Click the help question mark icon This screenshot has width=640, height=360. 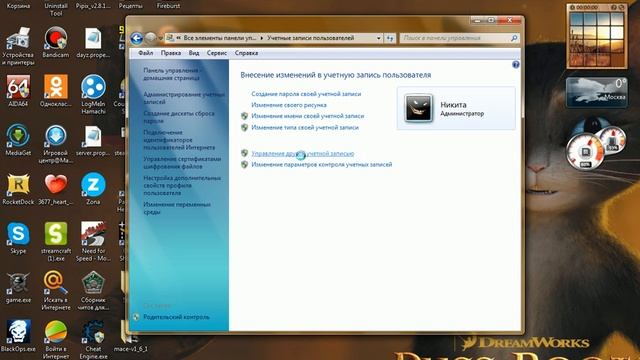[516, 64]
